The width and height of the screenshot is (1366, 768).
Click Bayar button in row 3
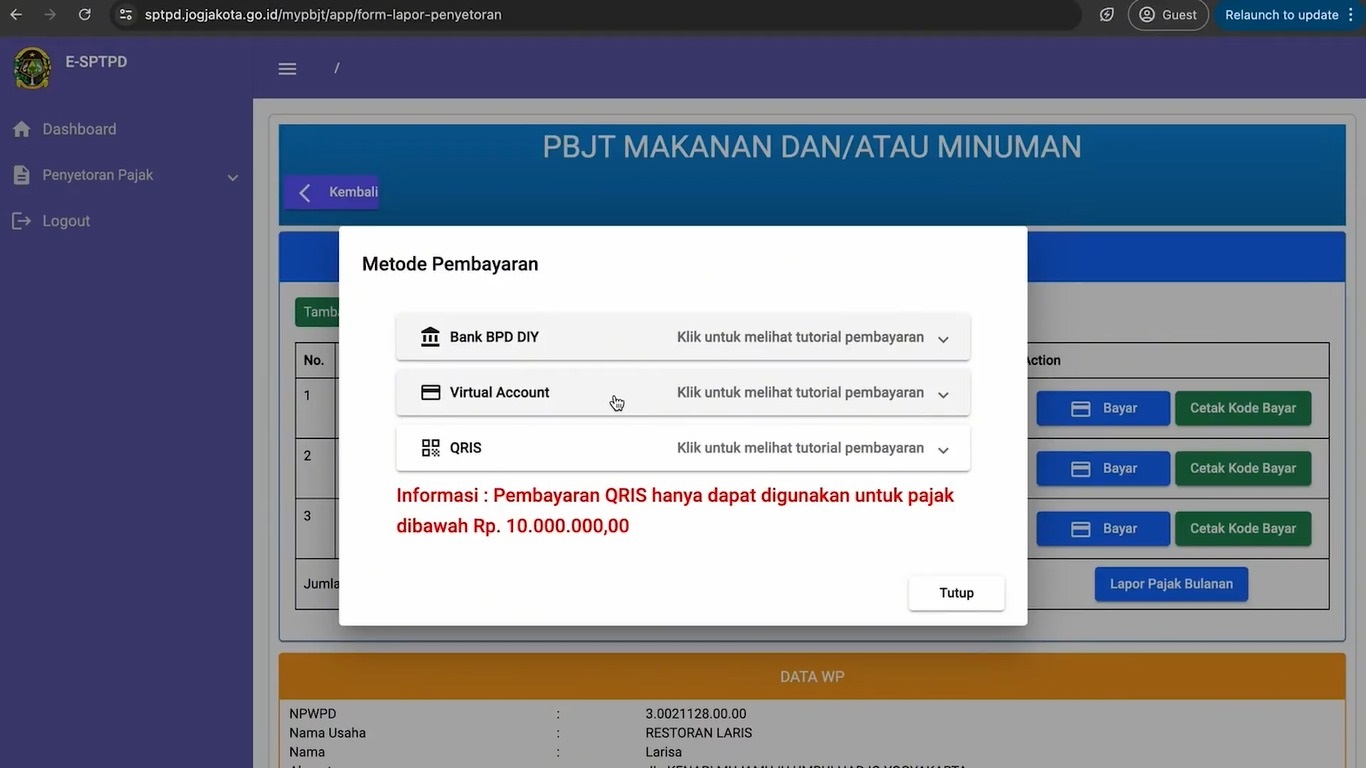click(x=1103, y=528)
